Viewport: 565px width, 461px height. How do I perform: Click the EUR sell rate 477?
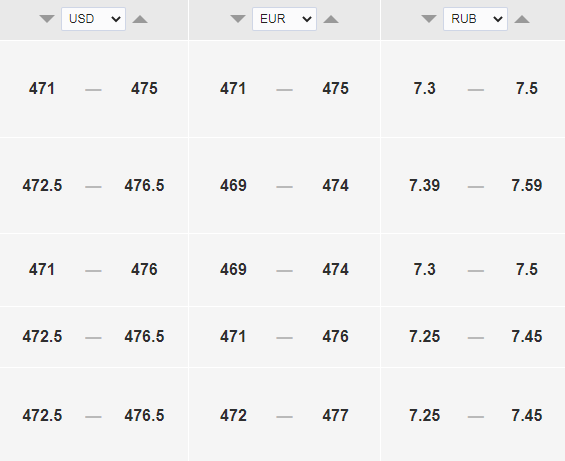point(335,416)
